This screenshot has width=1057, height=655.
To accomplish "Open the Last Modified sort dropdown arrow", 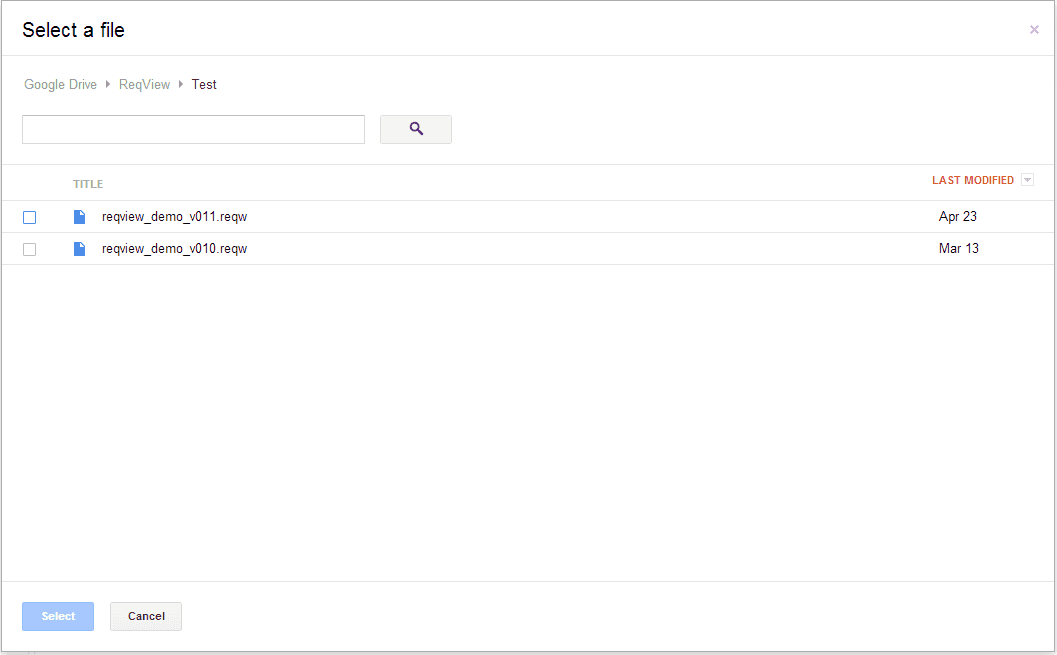I will [1027, 180].
